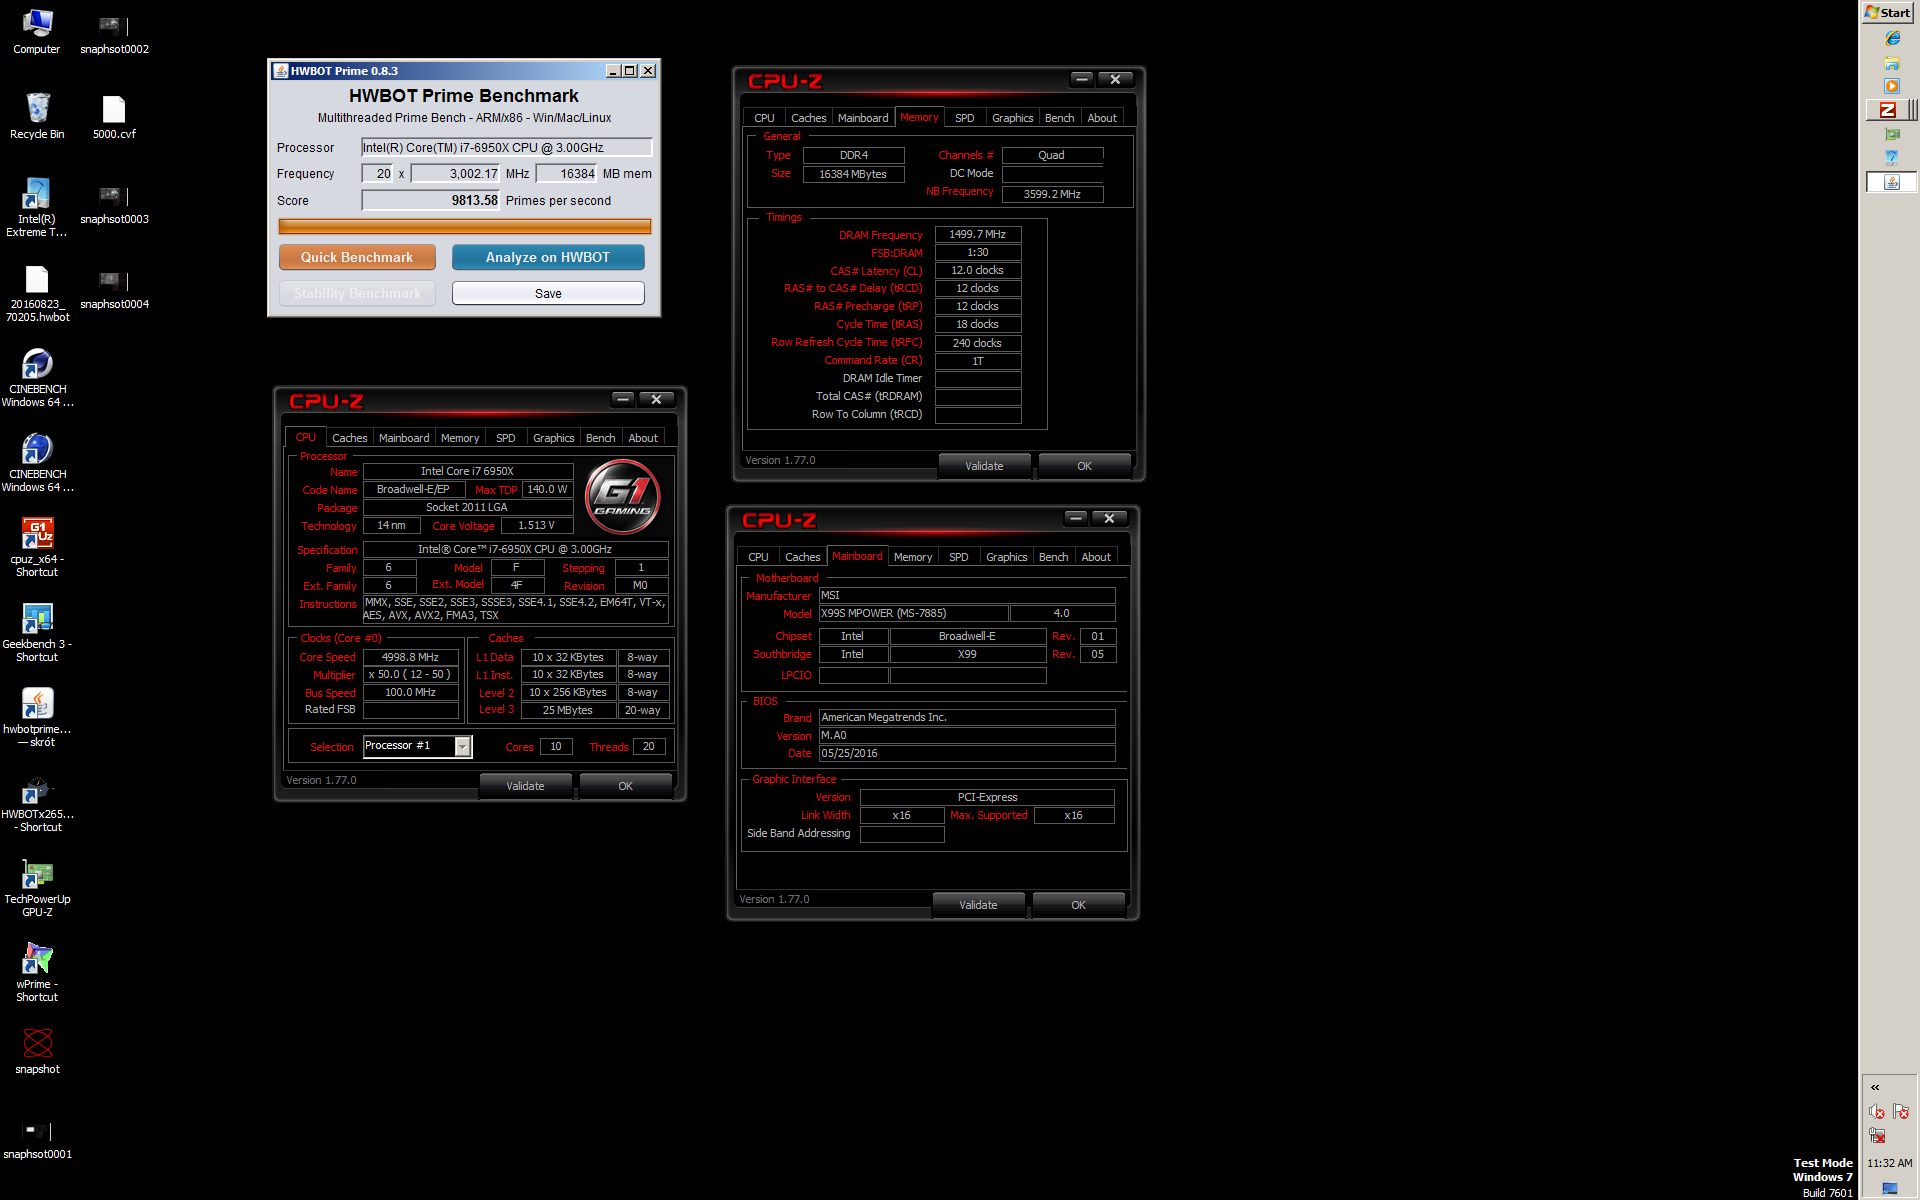1920x1200 pixels.
Task: Select the snapshot desktop icon
Action: coord(37,1050)
